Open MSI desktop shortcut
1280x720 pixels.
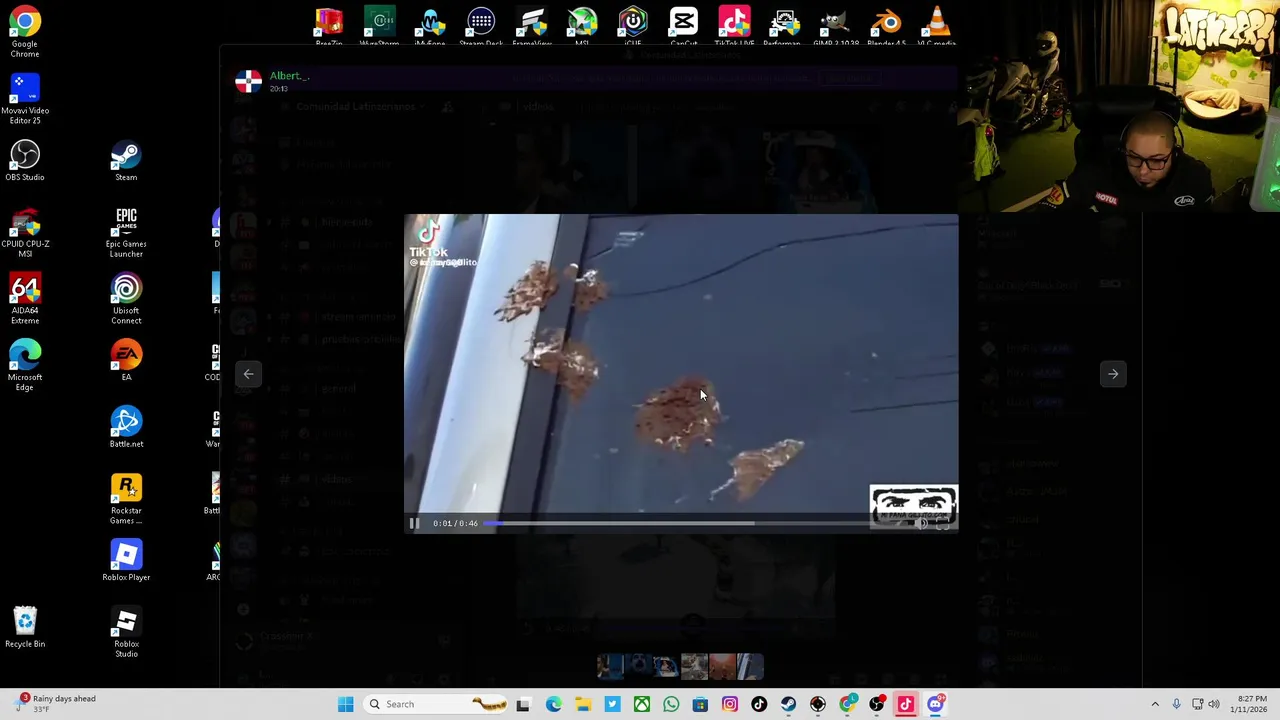point(582,26)
